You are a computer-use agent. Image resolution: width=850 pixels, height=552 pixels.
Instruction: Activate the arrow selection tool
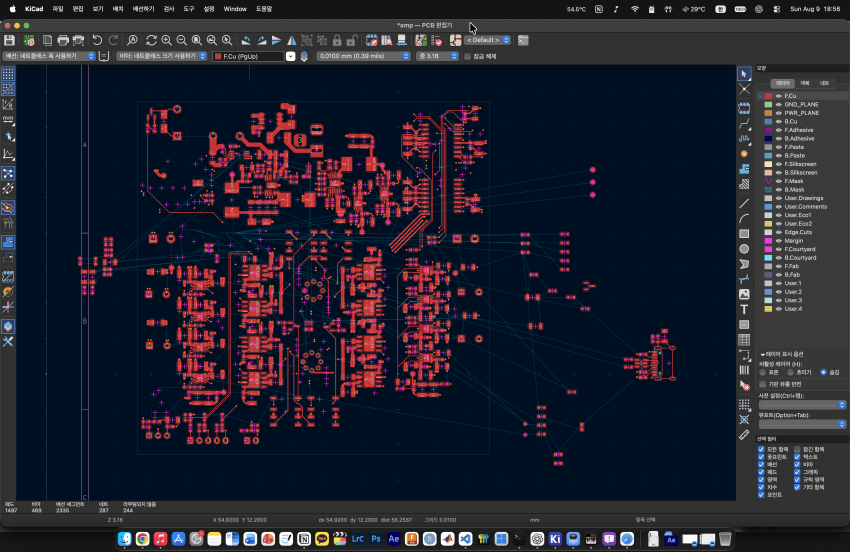click(744, 74)
